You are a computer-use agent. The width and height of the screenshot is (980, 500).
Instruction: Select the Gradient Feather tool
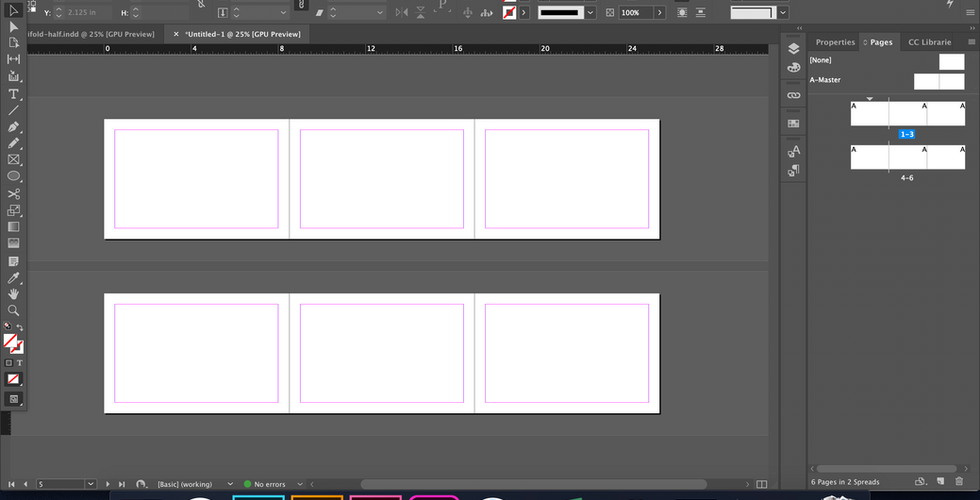pos(13,243)
